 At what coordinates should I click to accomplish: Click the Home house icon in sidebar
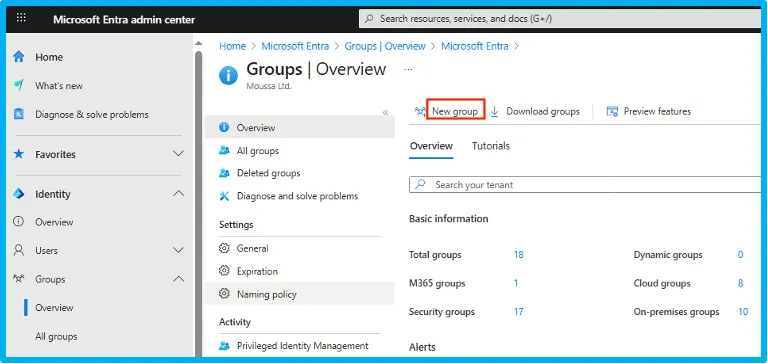(x=19, y=57)
